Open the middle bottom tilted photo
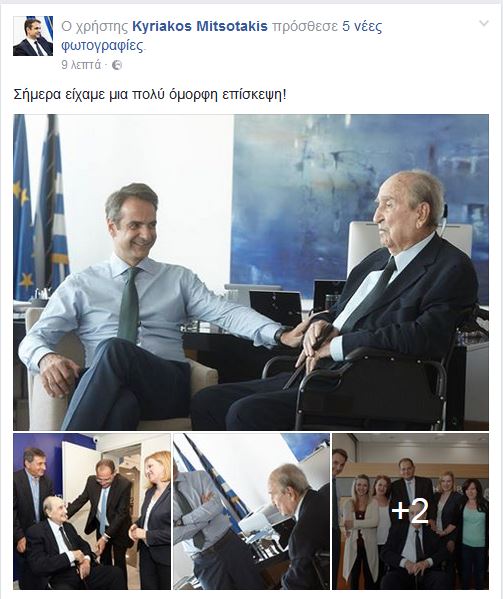Screen dimensions: 503x599 click(251, 511)
